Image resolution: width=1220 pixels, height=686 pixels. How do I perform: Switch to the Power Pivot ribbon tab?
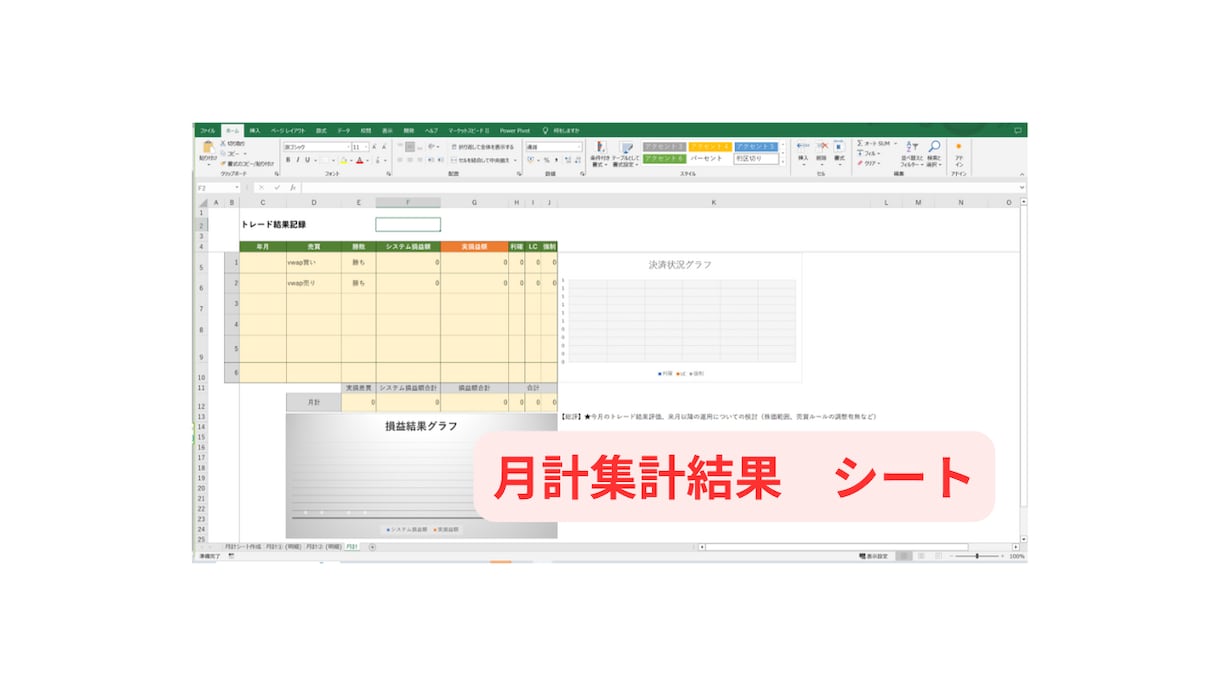coord(515,130)
